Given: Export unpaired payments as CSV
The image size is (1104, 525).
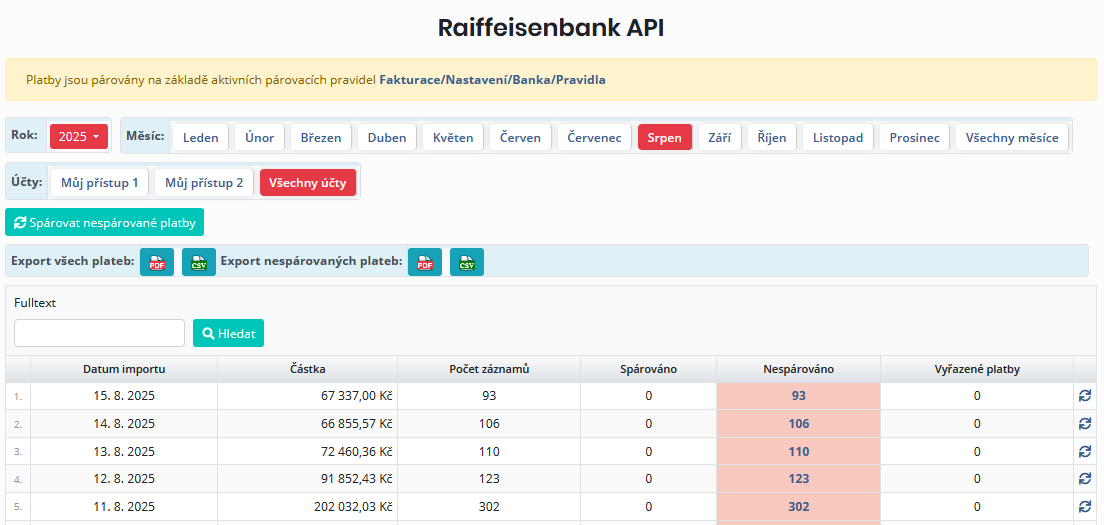Looking at the screenshot, I should 467,262.
